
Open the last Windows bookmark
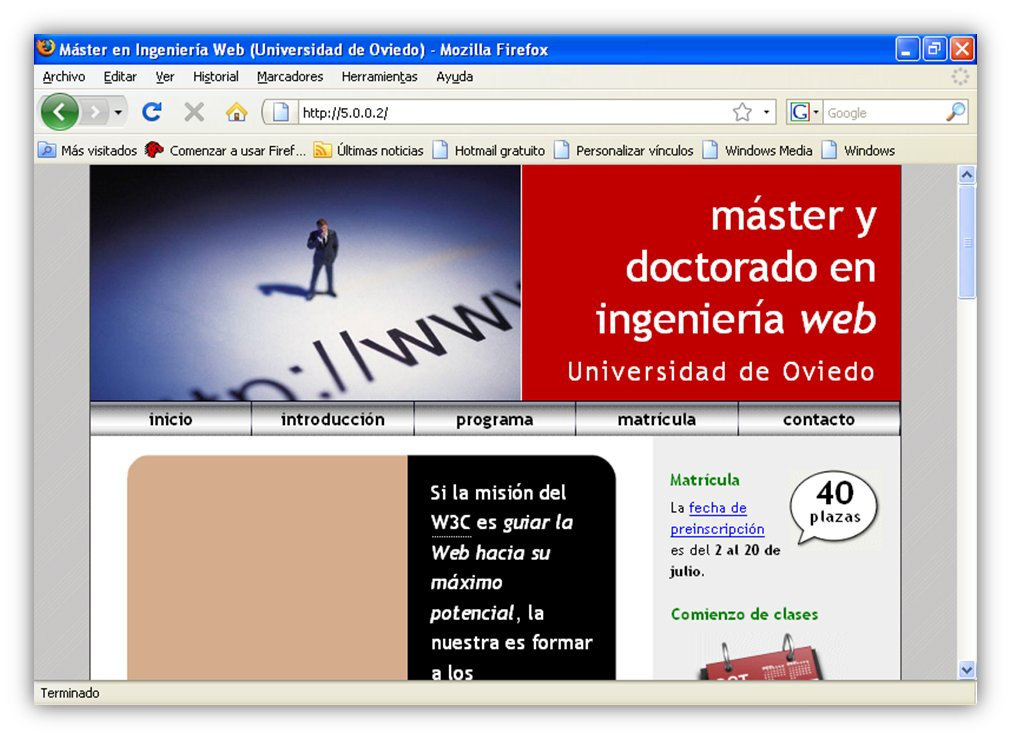[x=858, y=150]
